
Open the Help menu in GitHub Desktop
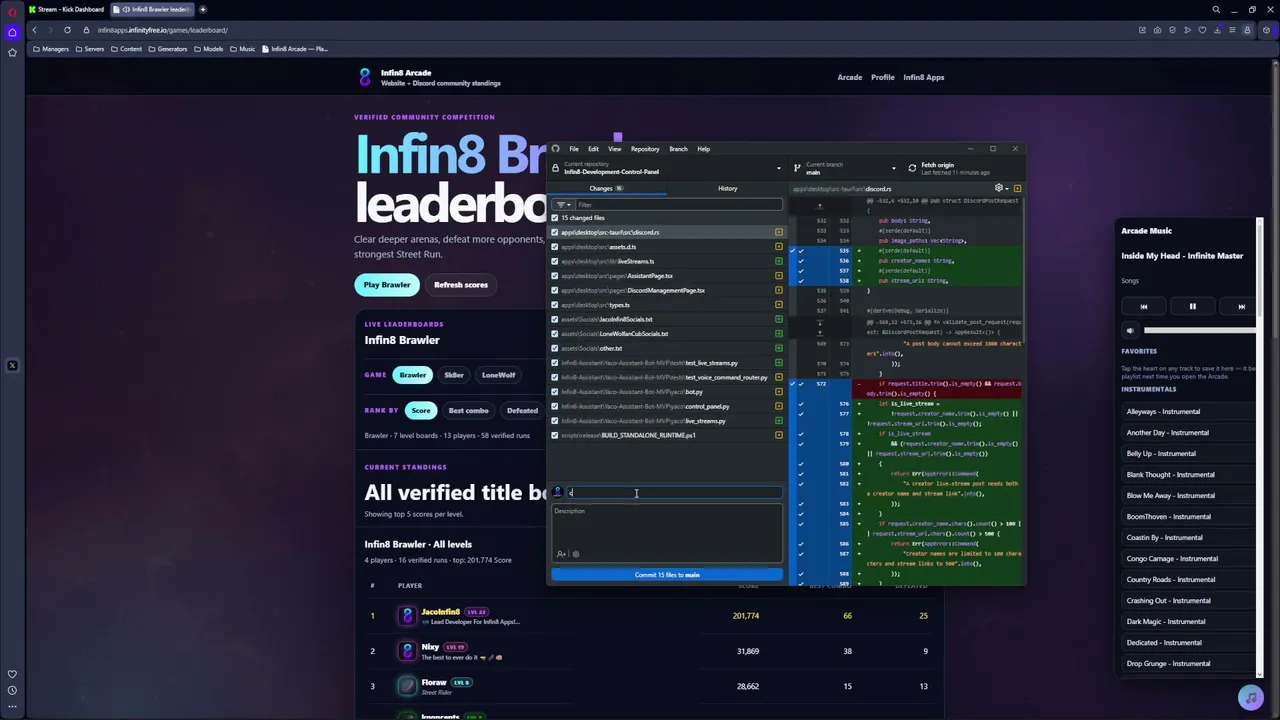(704, 149)
